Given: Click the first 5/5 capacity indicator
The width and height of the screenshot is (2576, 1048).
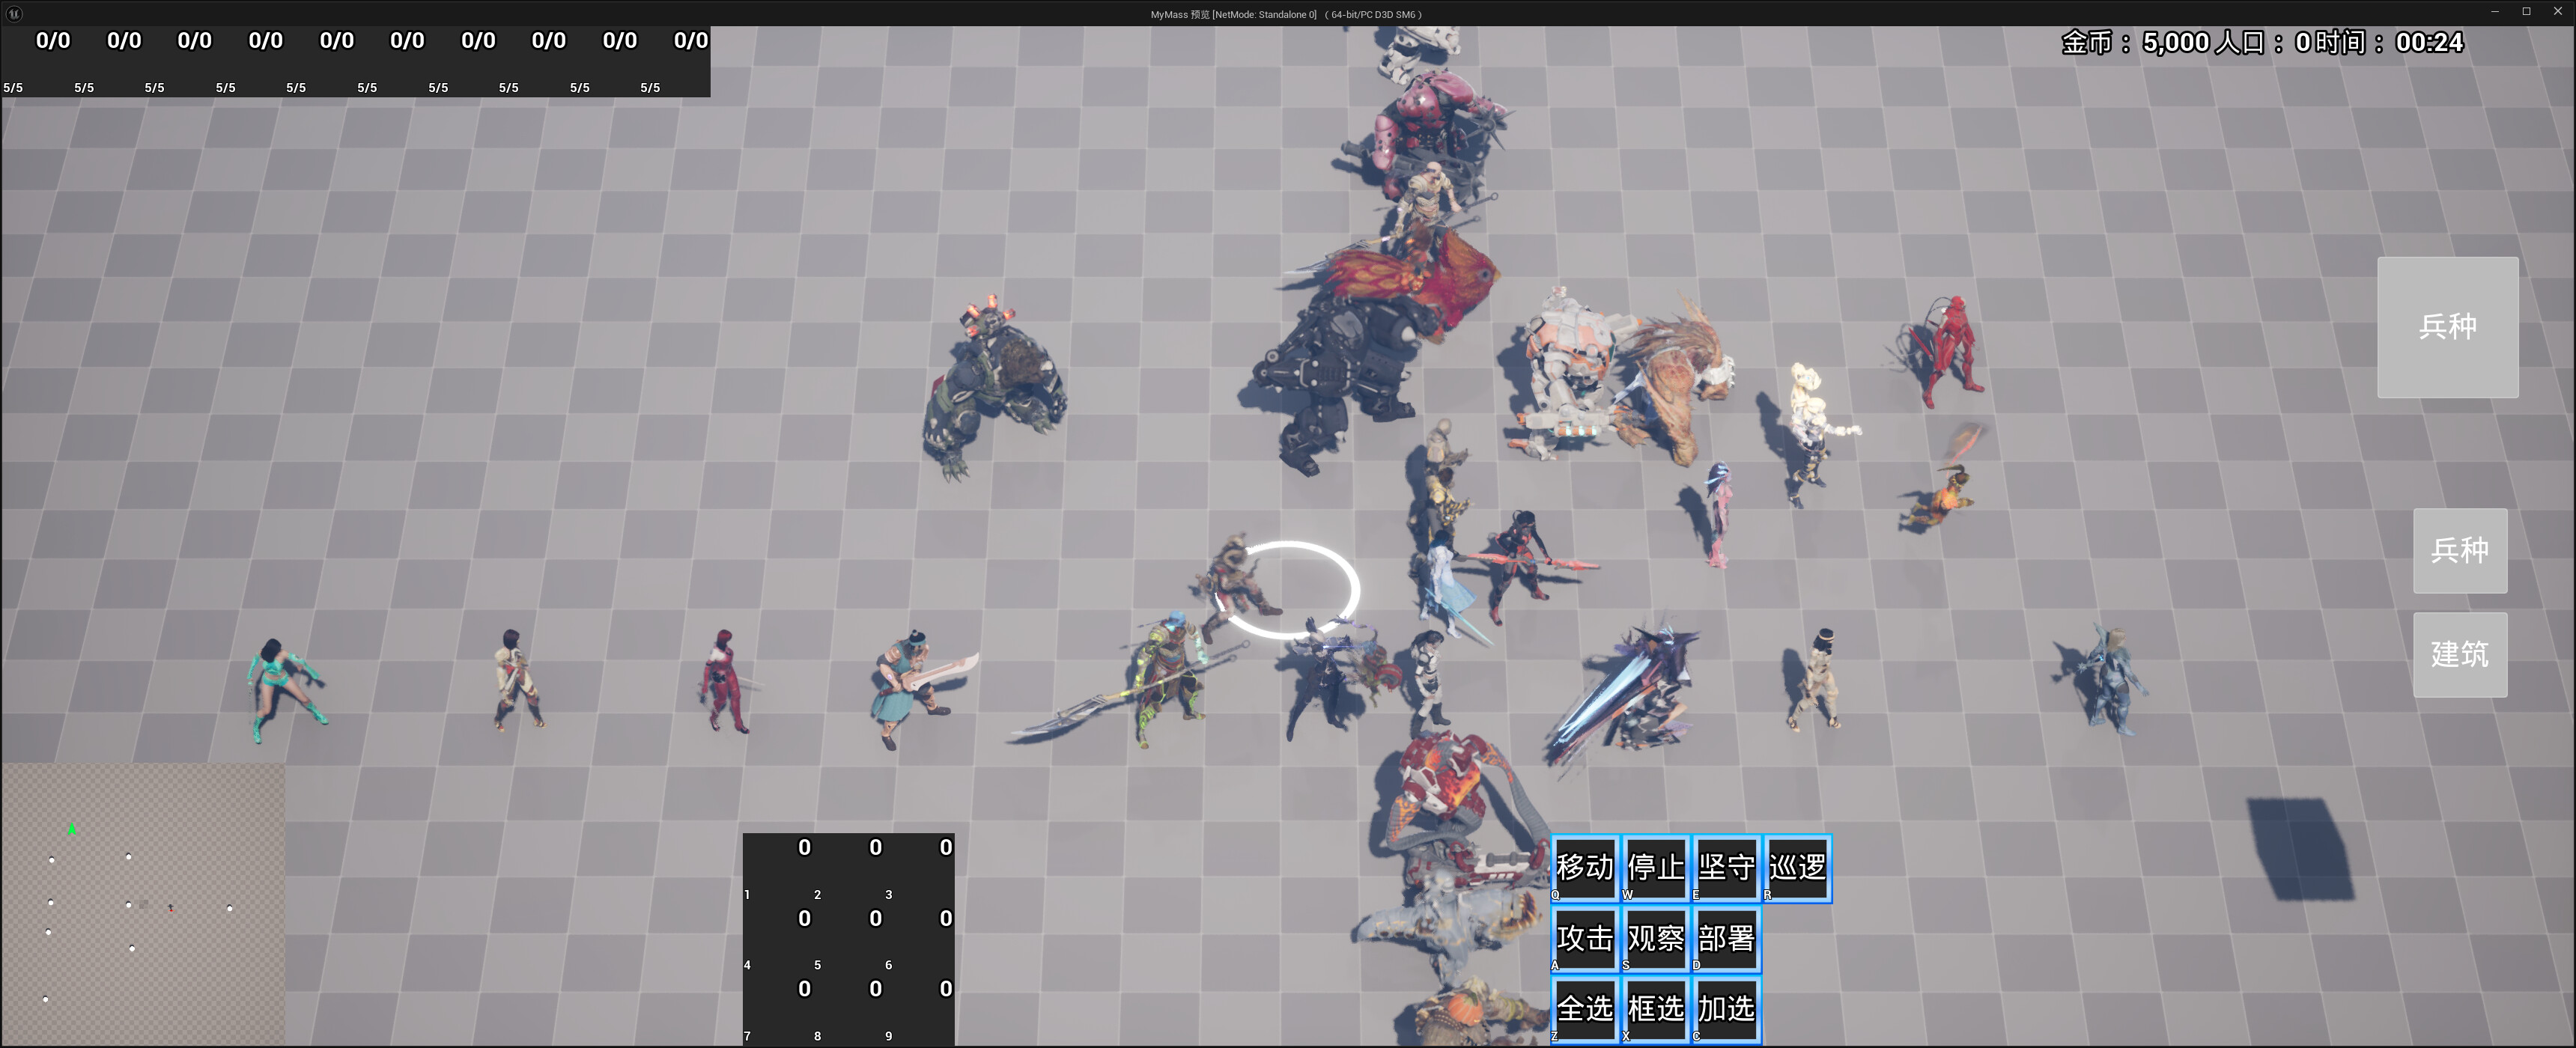Looking at the screenshot, I should pos(12,87).
